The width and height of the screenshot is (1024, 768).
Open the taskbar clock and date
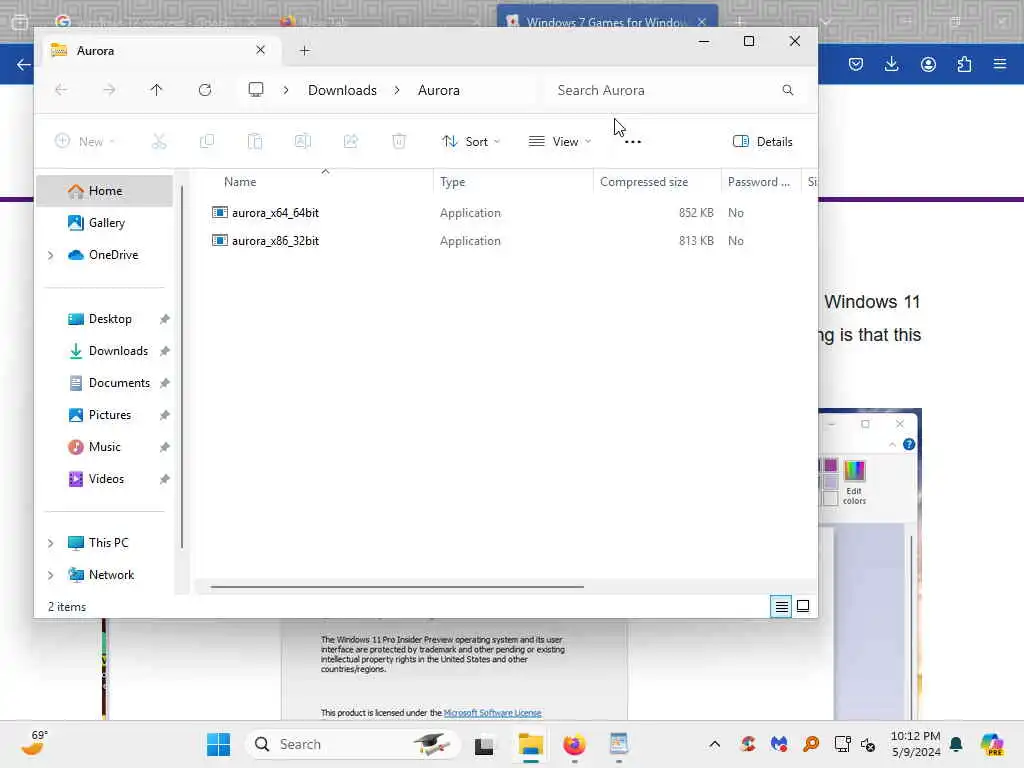click(x=916, y=744)
